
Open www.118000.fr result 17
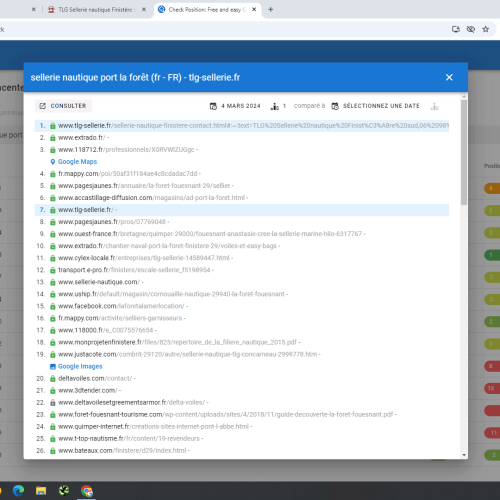pyautogui.click(x=106, y=330)
